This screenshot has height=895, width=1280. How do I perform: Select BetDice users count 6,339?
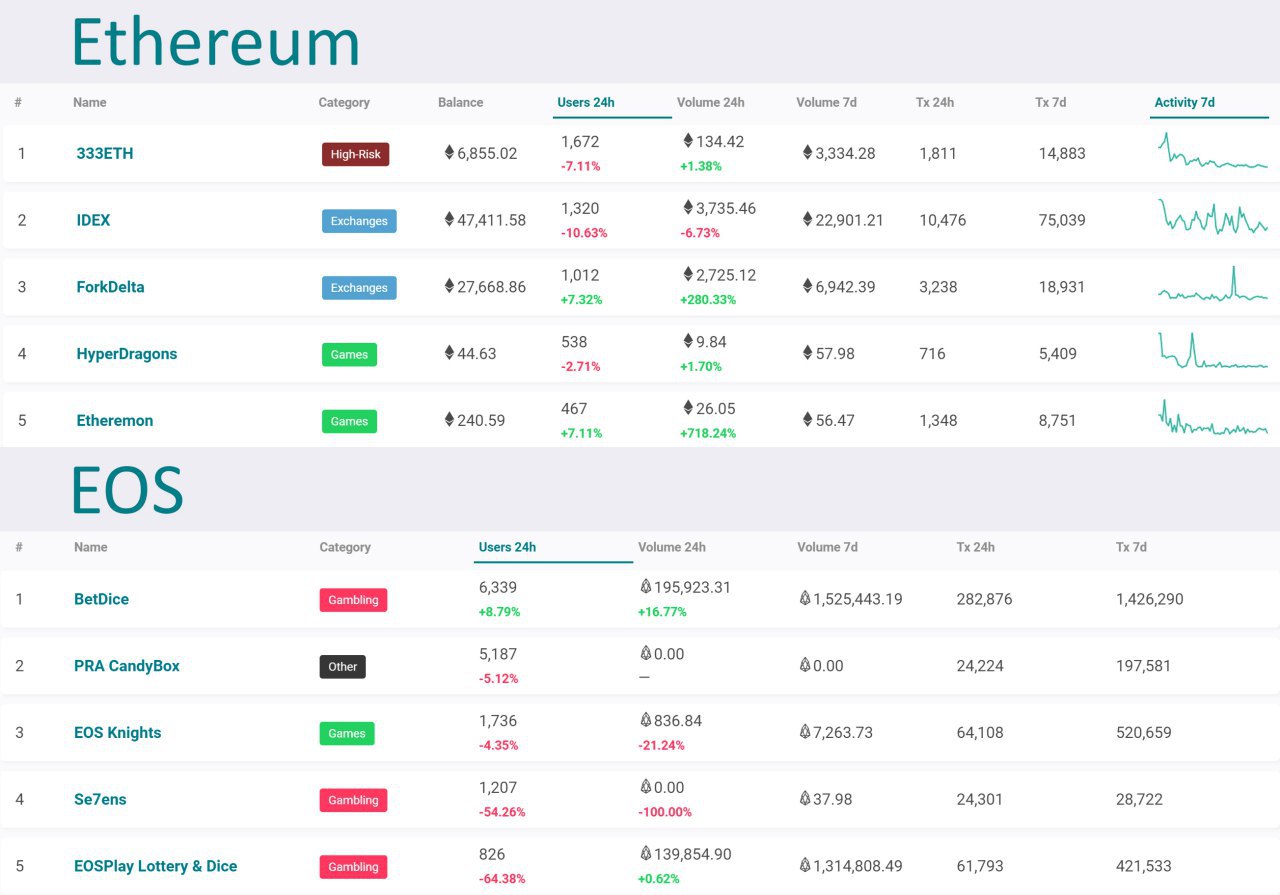click(498, 587)
